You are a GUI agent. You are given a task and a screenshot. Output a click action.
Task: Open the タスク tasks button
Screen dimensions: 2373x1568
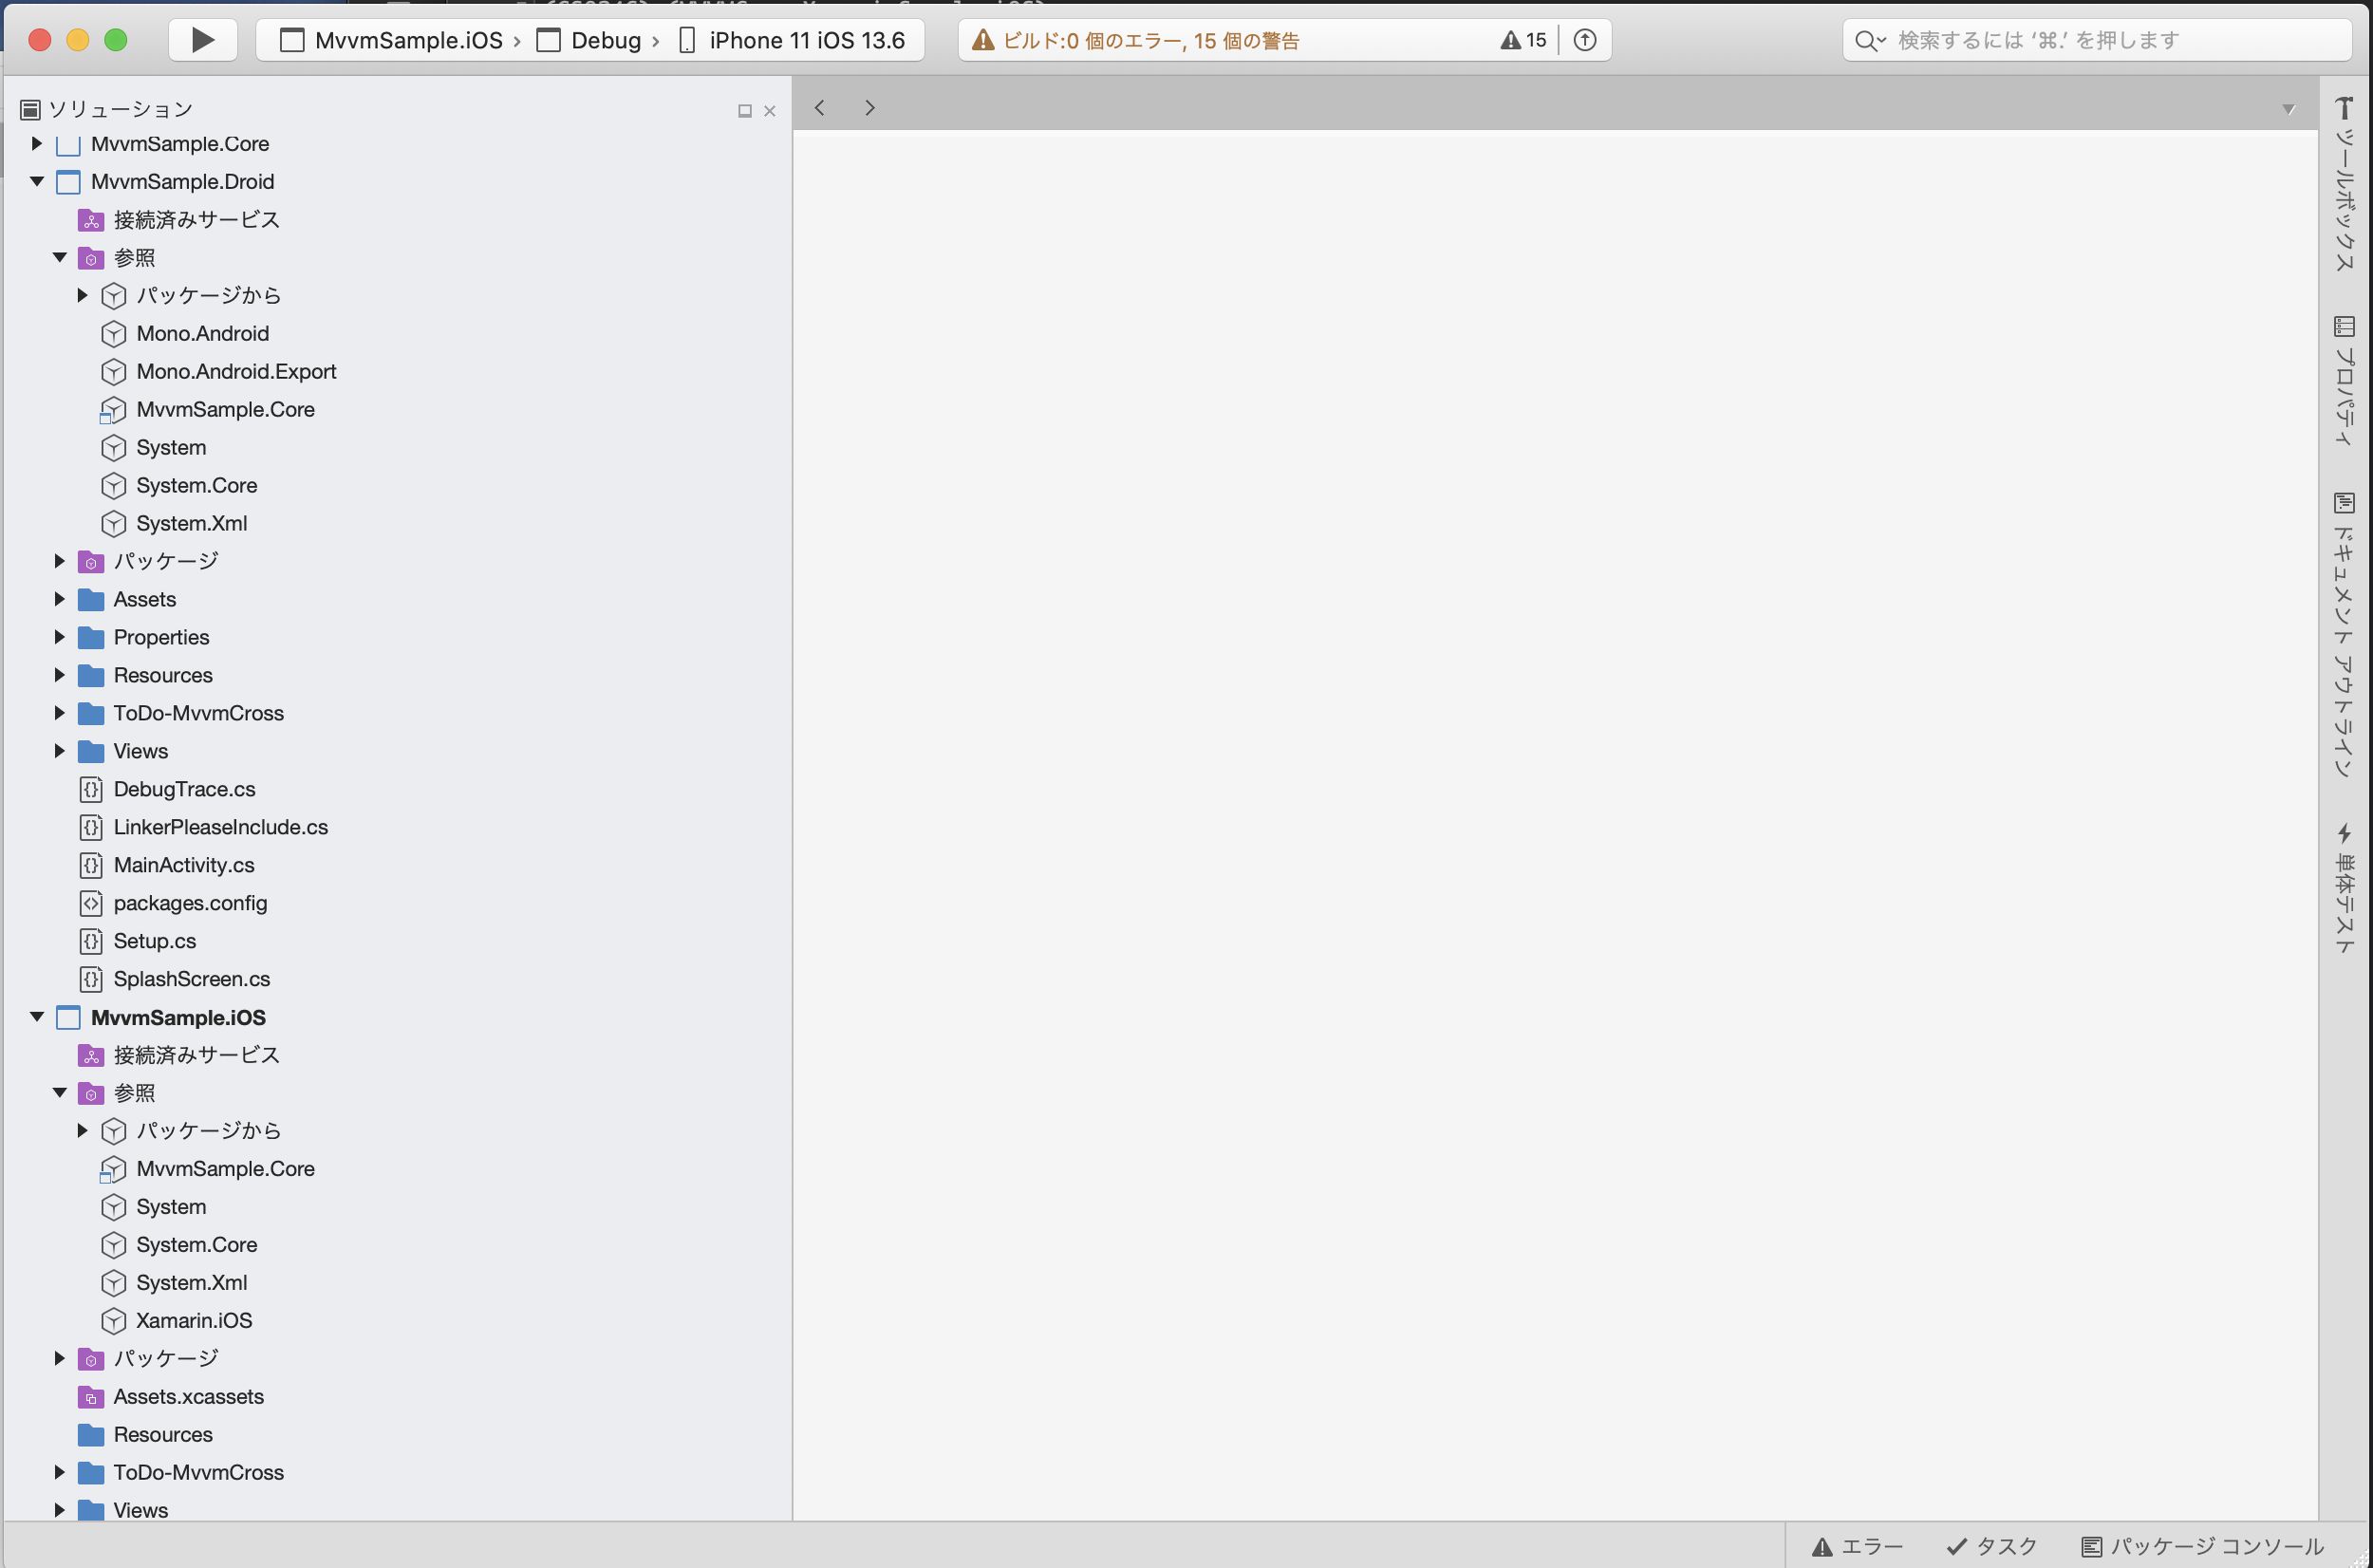(1992, 1546)
